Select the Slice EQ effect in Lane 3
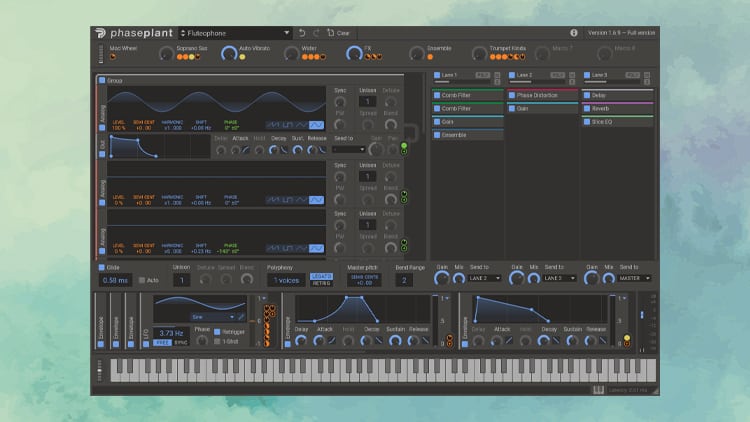Screen dimensions: 750x422 click(617, 122)
